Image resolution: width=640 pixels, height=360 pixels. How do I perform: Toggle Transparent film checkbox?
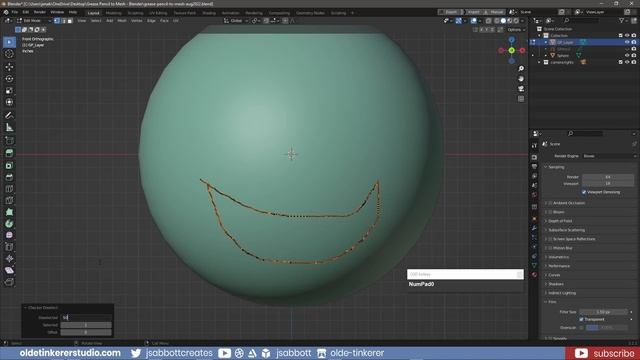581,320
